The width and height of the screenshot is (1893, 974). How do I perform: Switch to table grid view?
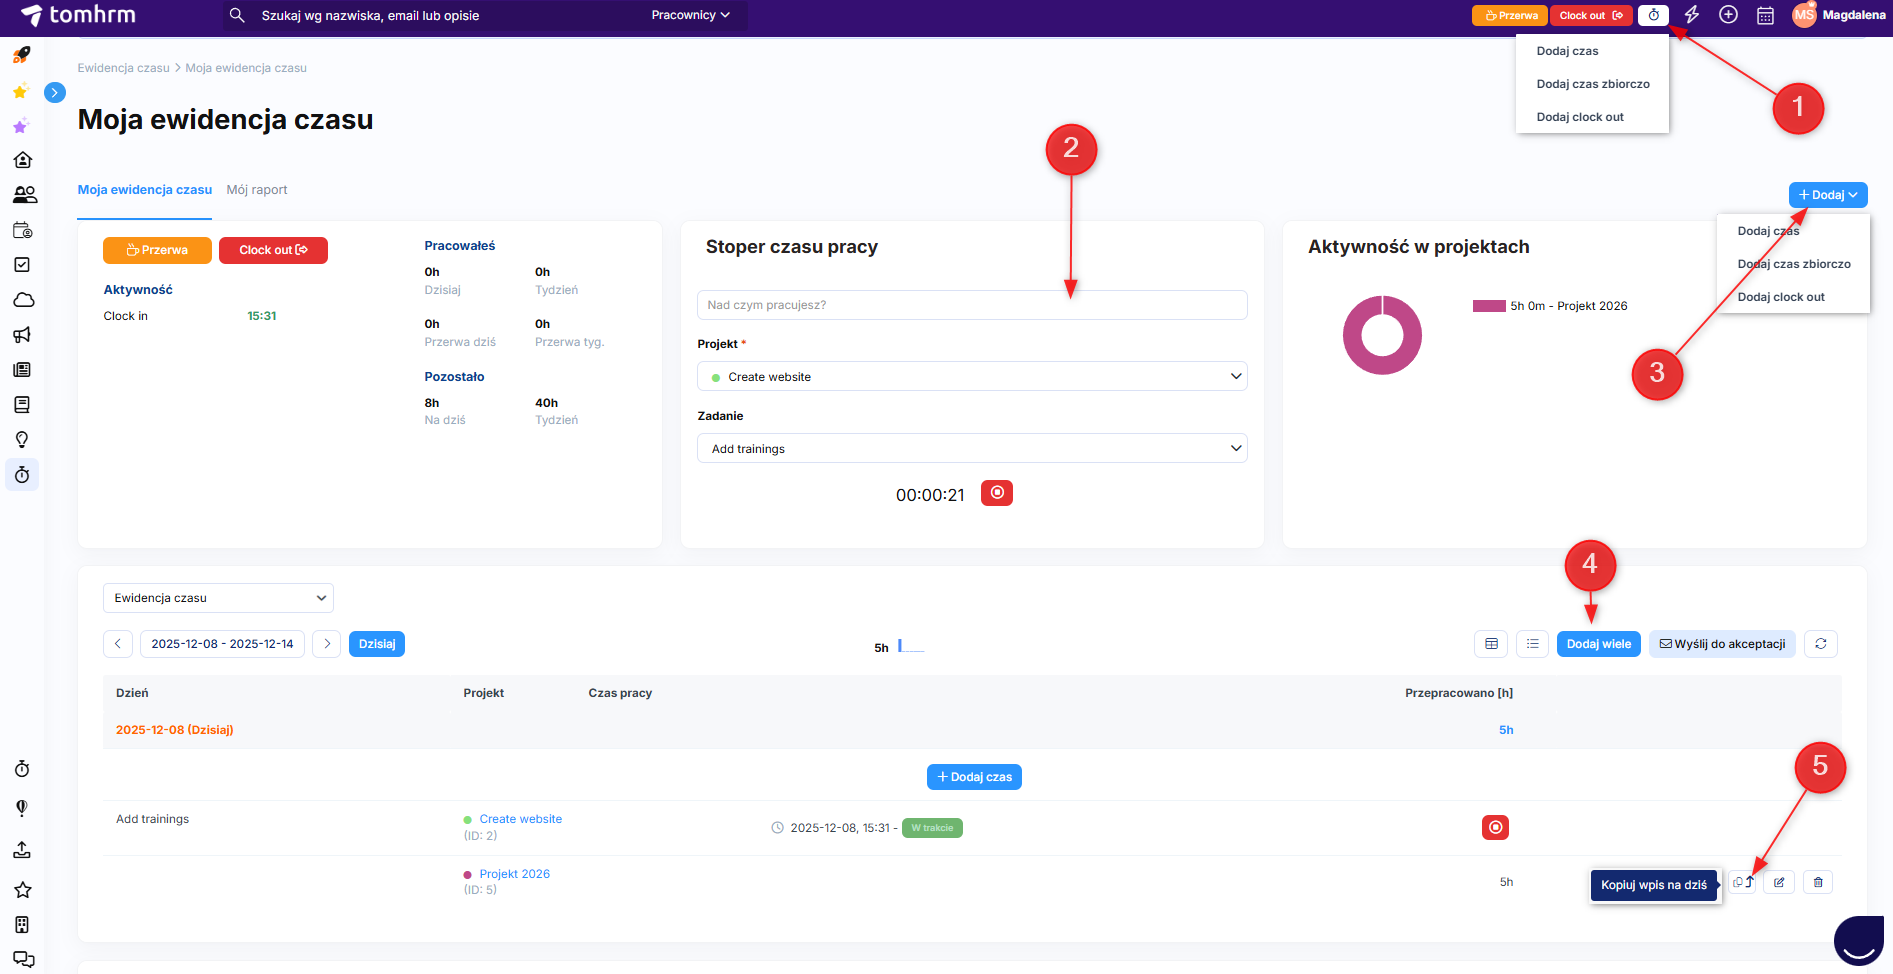click(1490, 644)
